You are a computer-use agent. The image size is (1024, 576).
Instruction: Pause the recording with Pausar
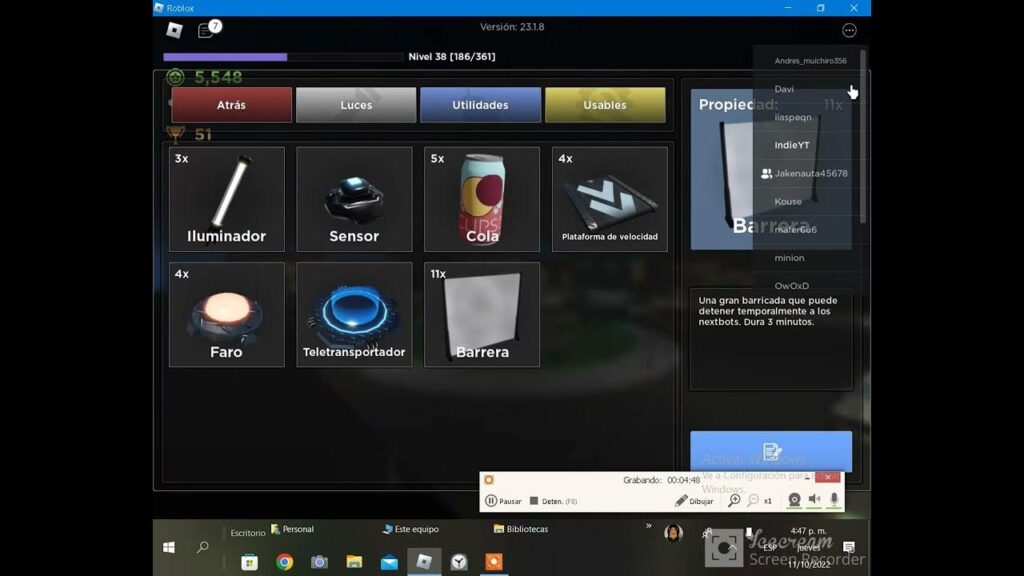click(504, 501)
